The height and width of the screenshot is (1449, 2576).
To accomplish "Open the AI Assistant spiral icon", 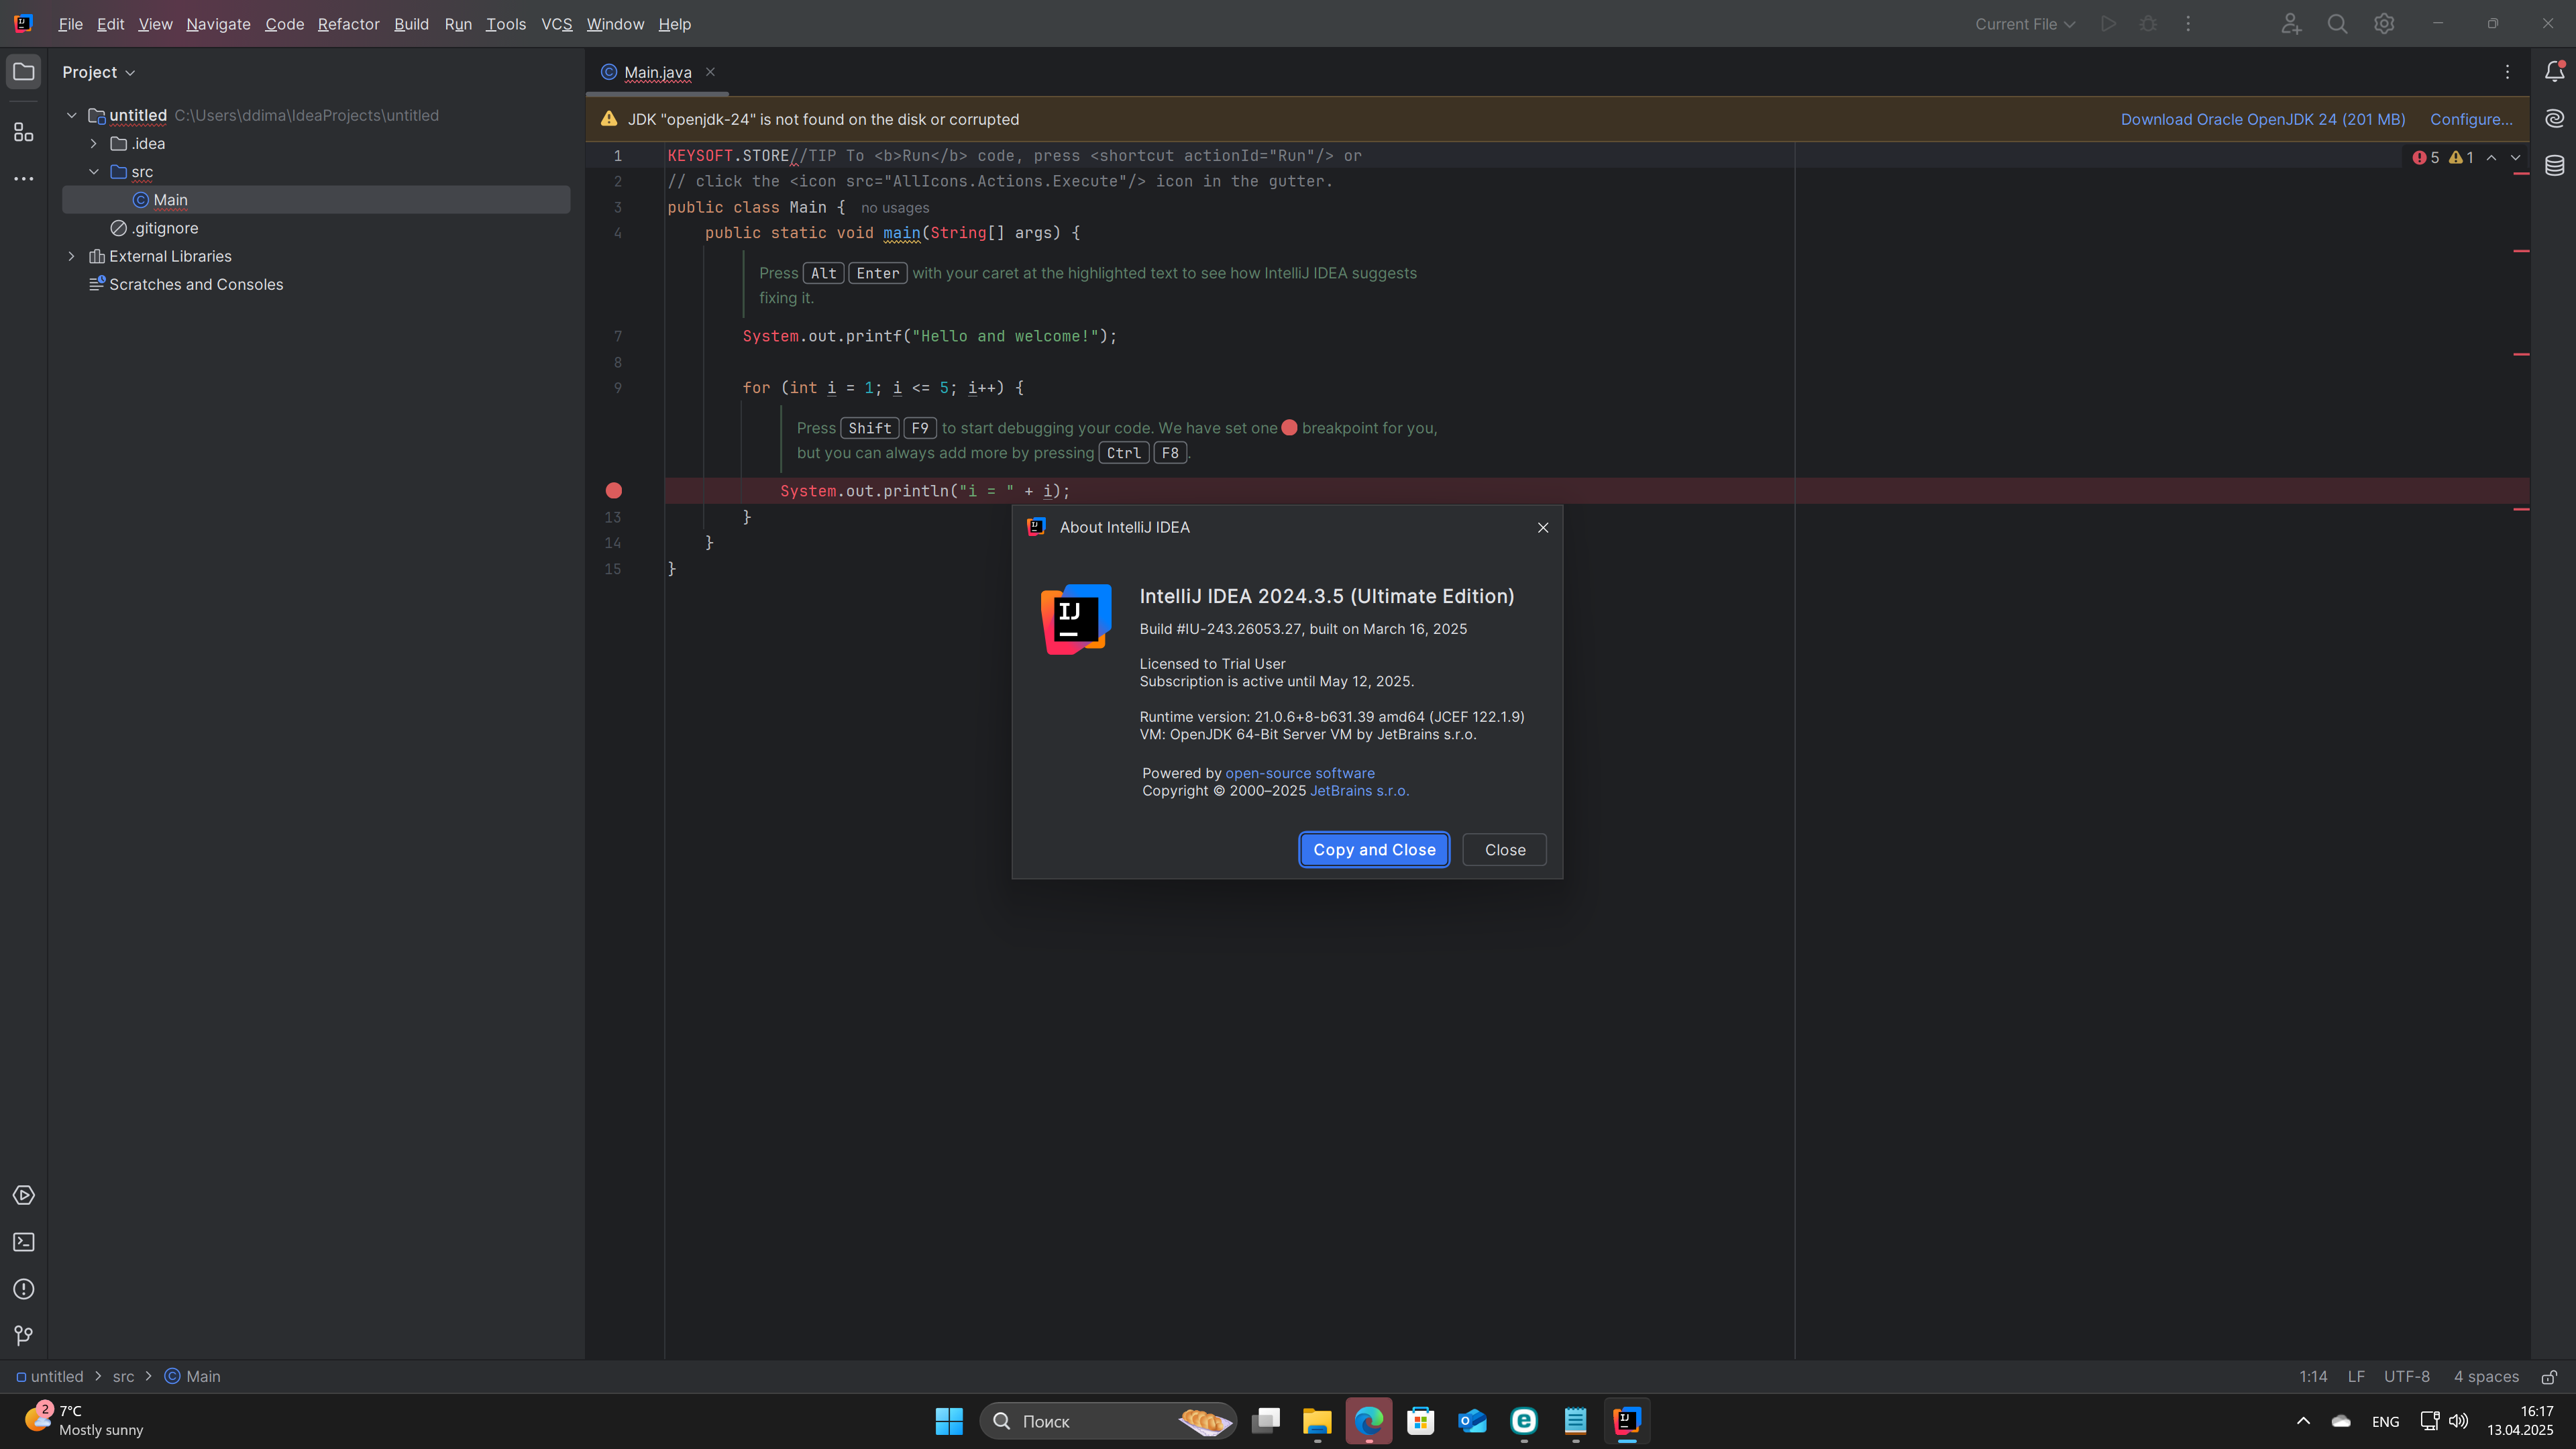I will click(2554, 119).
